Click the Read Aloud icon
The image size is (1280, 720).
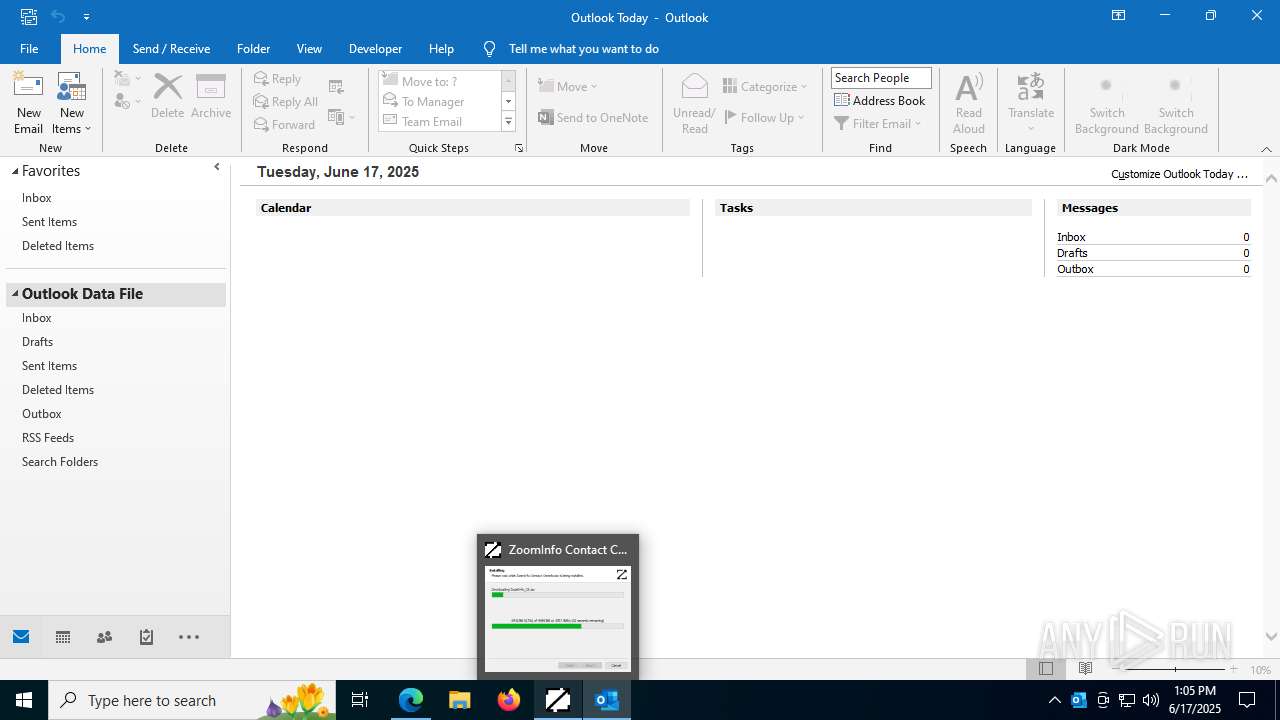coord(968,103)
